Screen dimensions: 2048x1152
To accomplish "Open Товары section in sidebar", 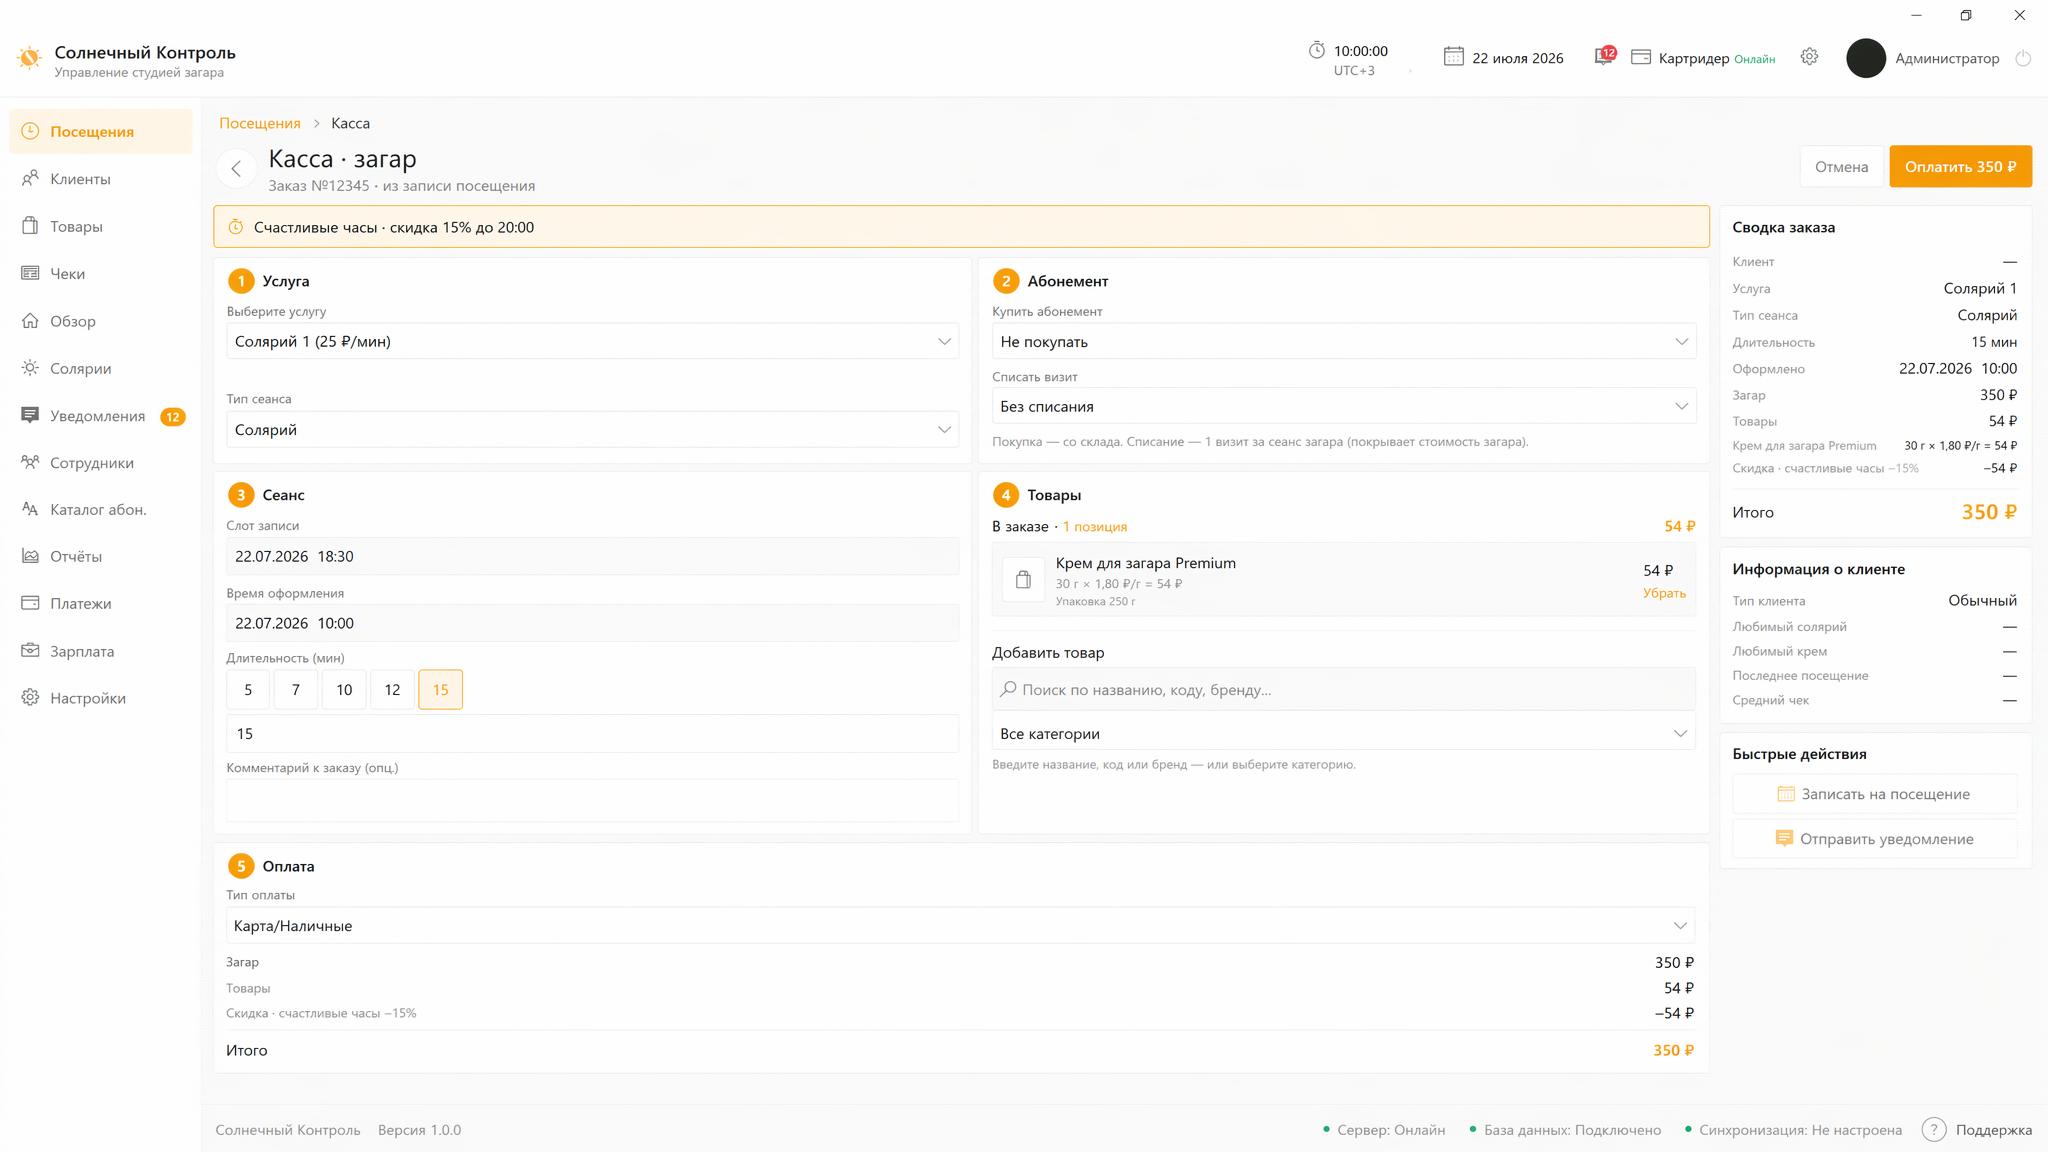I will coord(100,226).
